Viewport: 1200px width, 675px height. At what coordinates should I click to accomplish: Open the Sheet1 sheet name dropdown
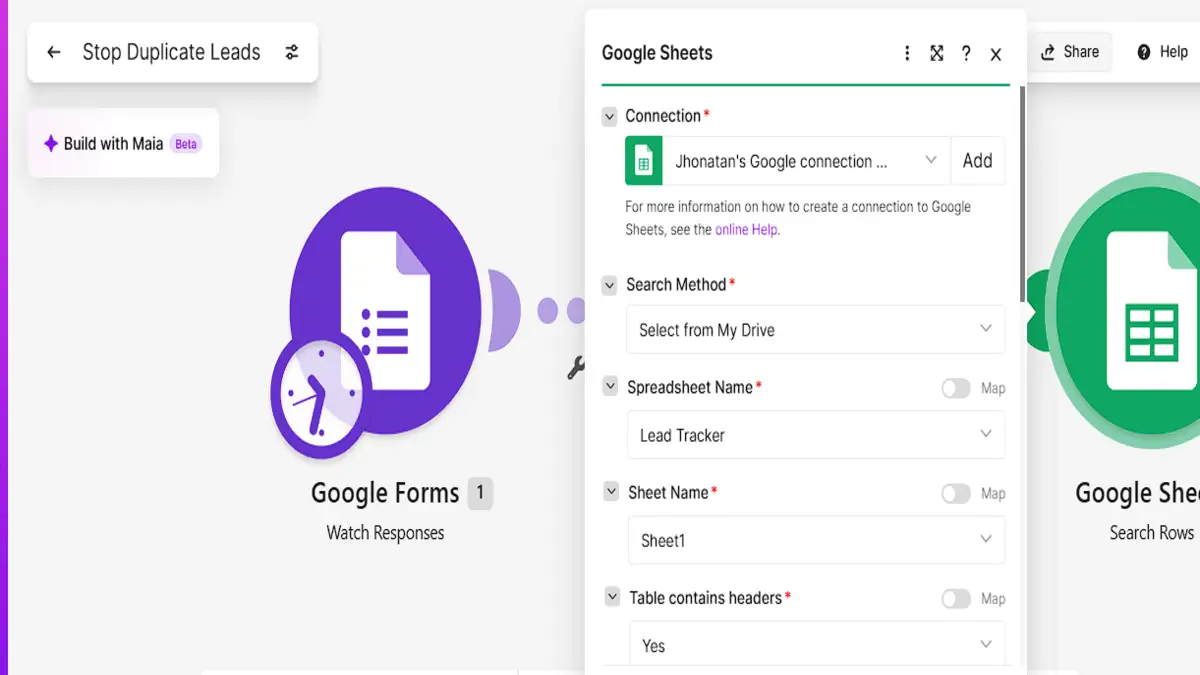(x=816, y=540)
